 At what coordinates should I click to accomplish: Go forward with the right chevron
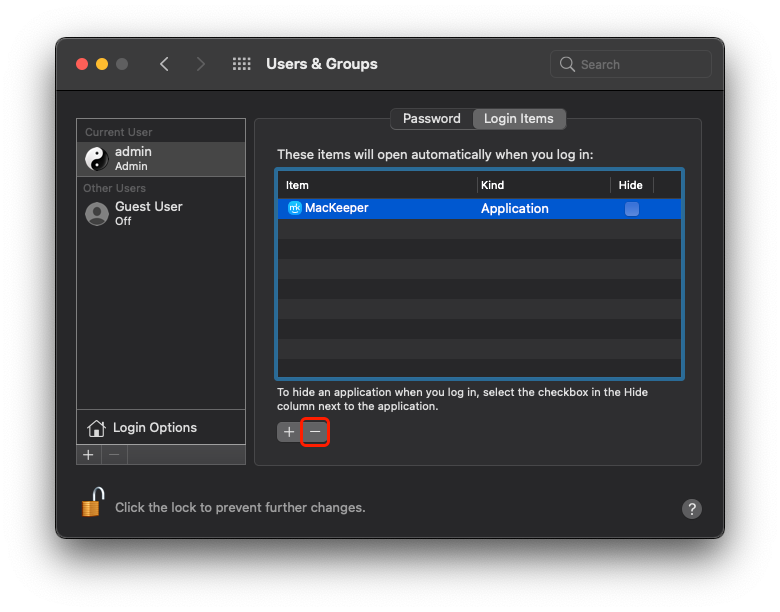[200, 64]
